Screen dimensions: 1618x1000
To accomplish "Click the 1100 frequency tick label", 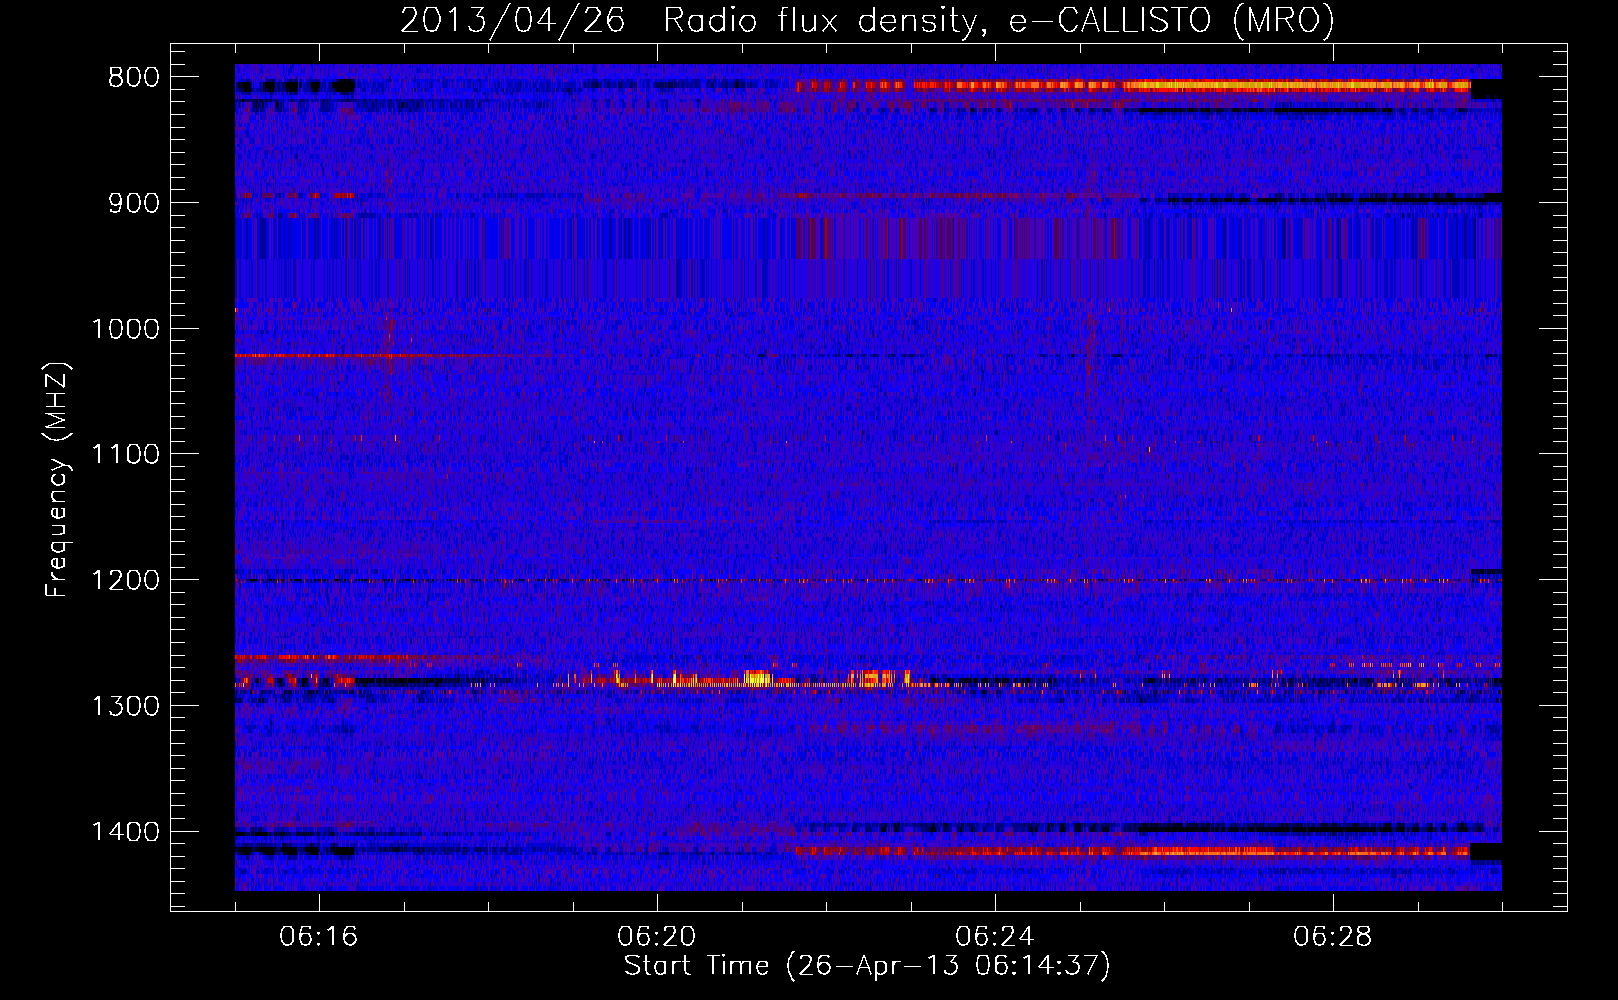I will coord(125,455).
